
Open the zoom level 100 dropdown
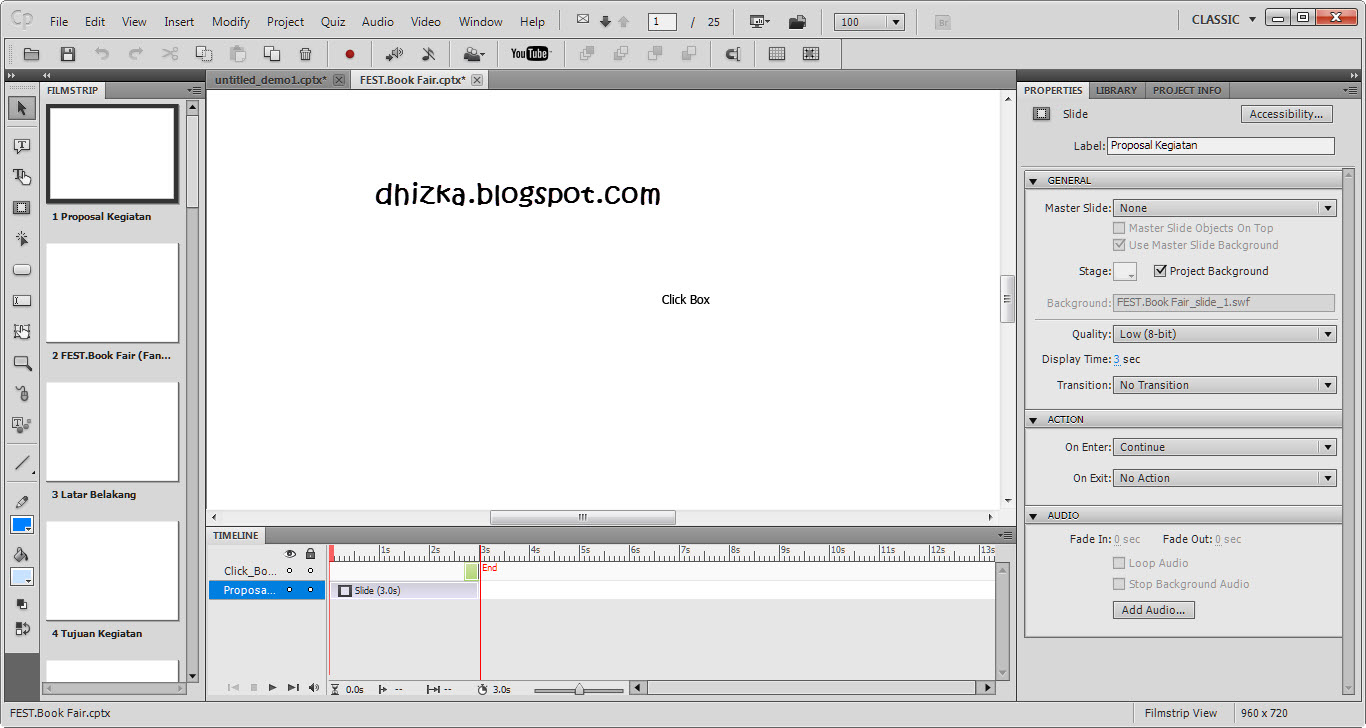(x=869, y=22)
